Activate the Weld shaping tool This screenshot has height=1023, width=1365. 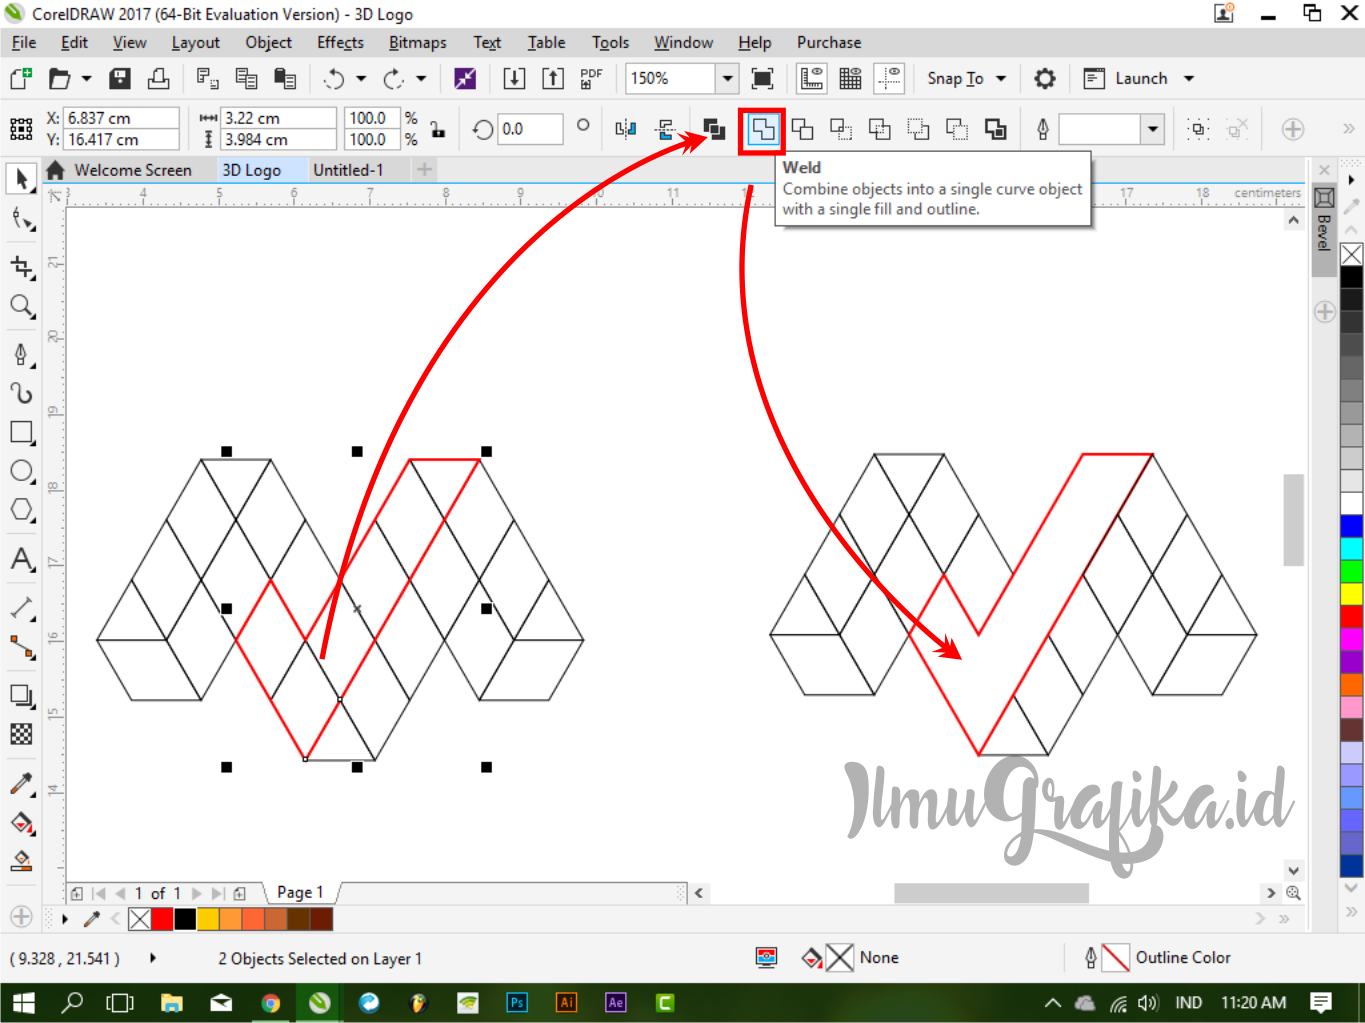pyautogui.click(x=760, y=128)
